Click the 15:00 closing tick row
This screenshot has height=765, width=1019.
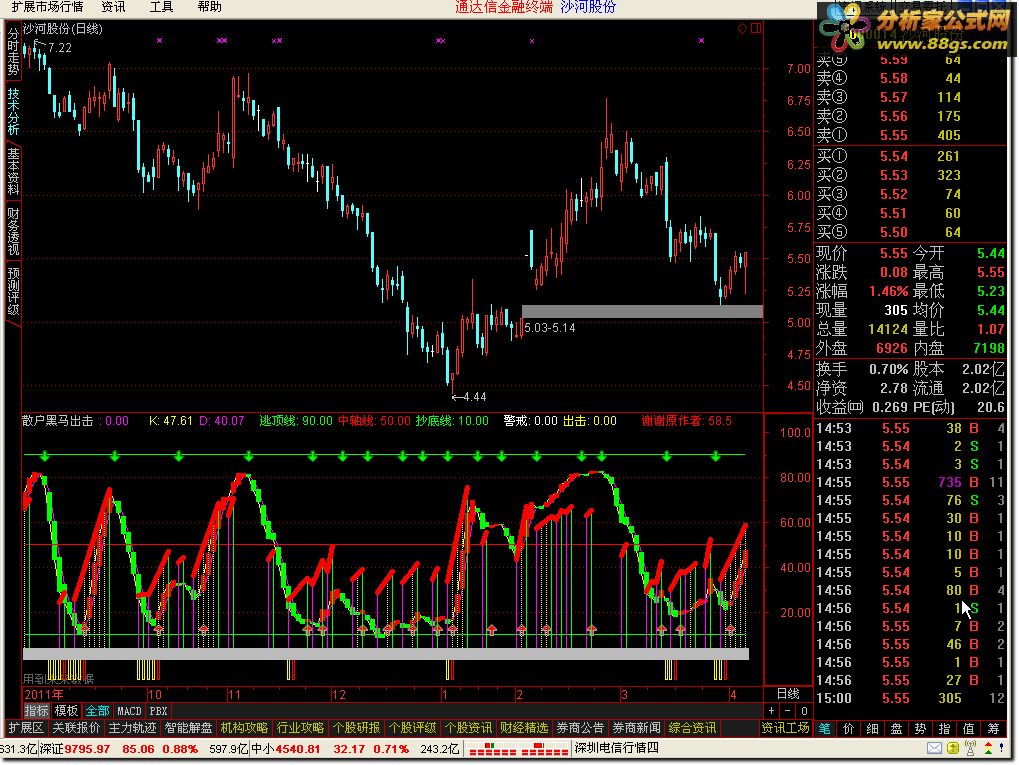pos(910,699)
